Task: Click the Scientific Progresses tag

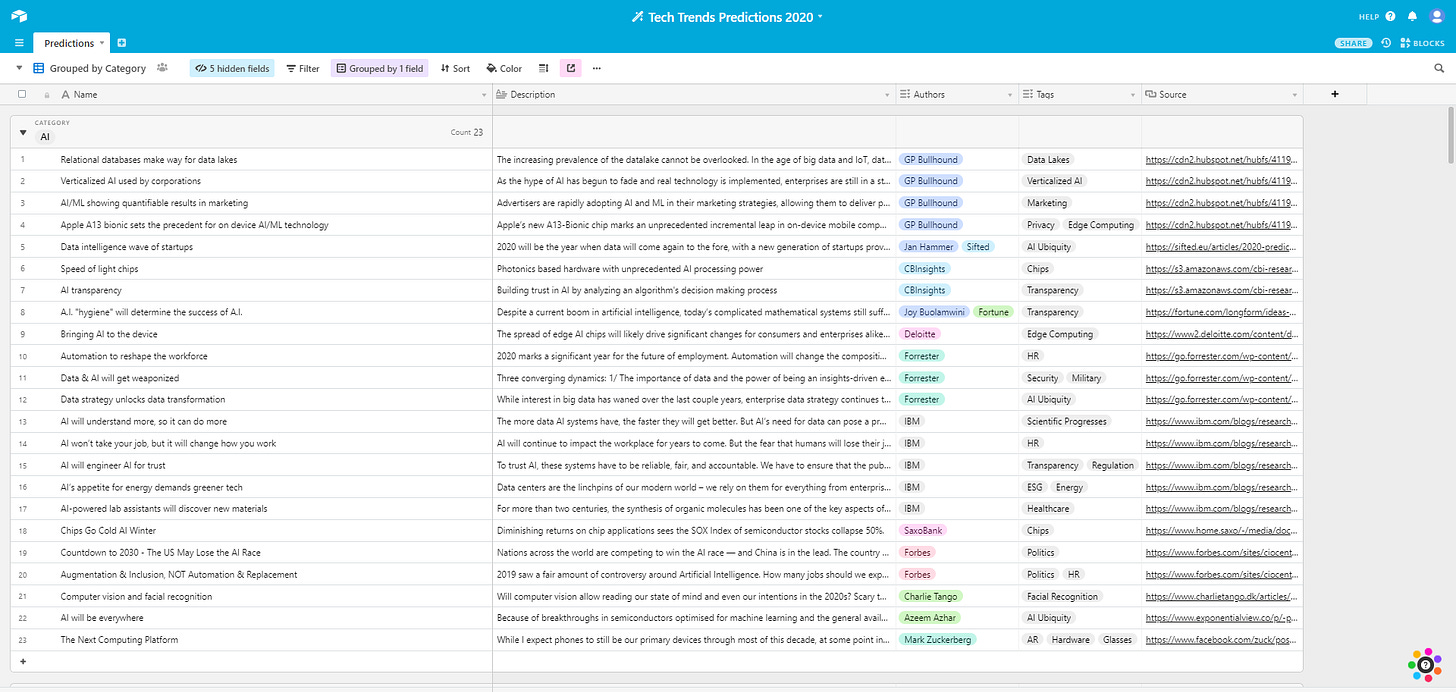Action: 1067,421
